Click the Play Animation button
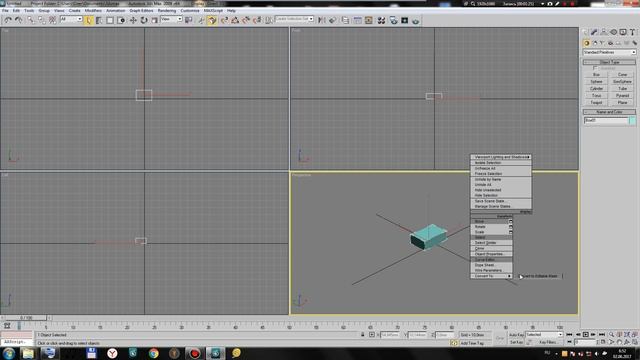 (x=586, y=335)
